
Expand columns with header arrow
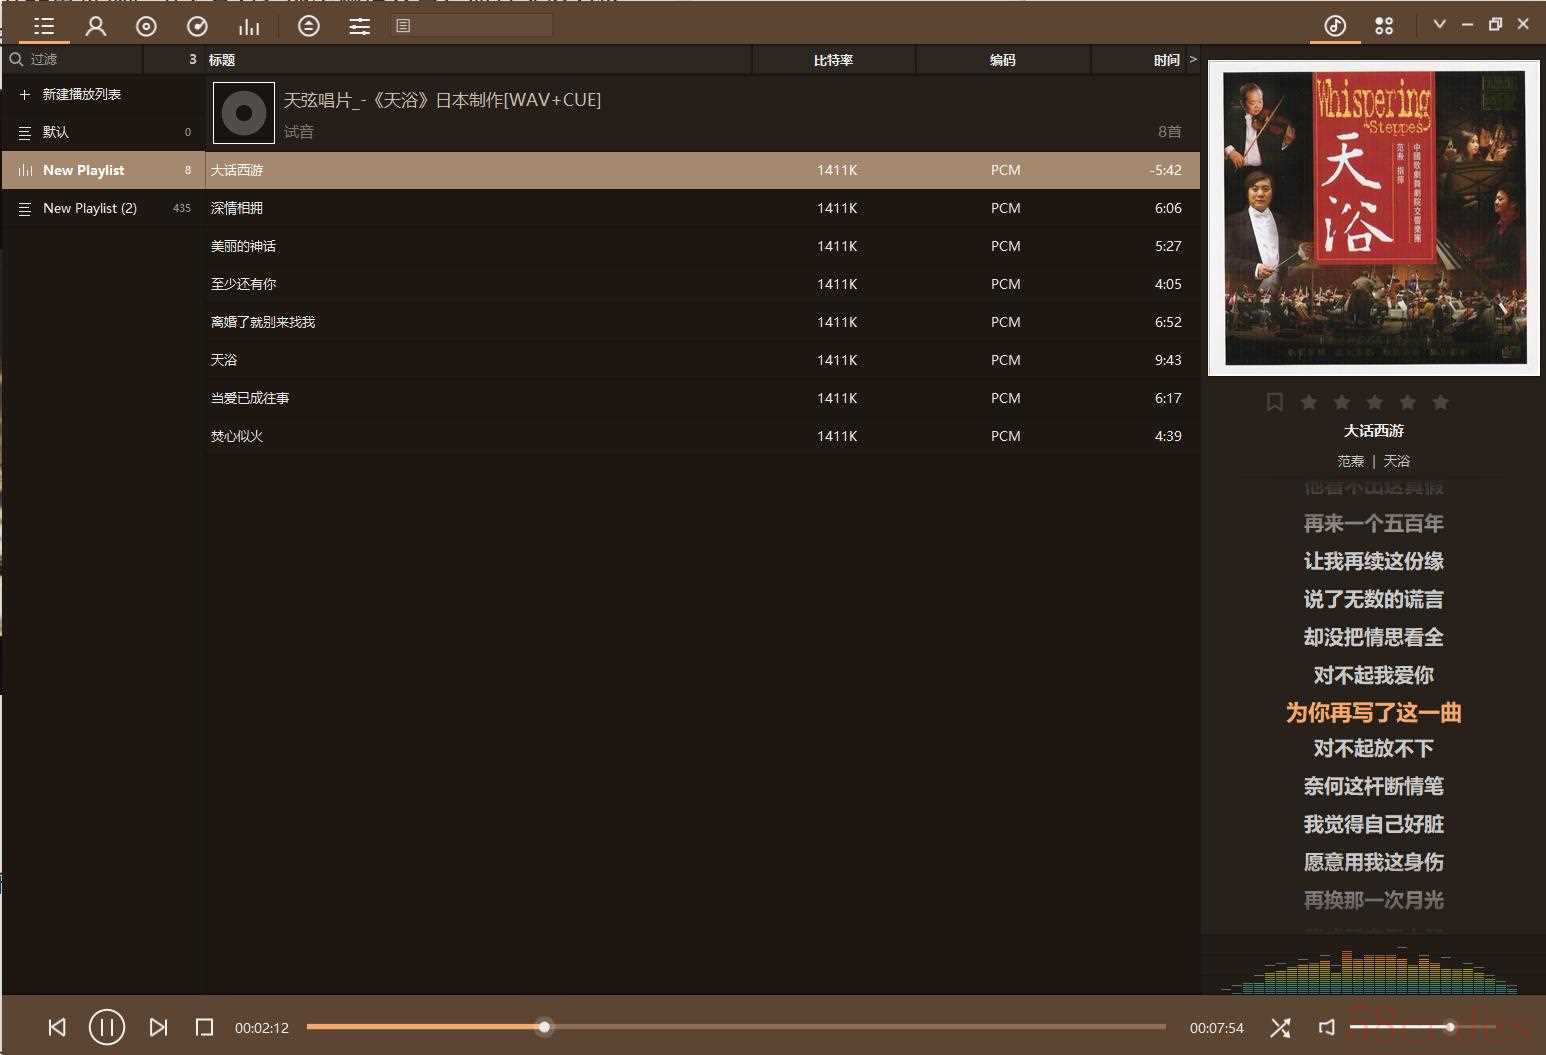(1193, 59)
